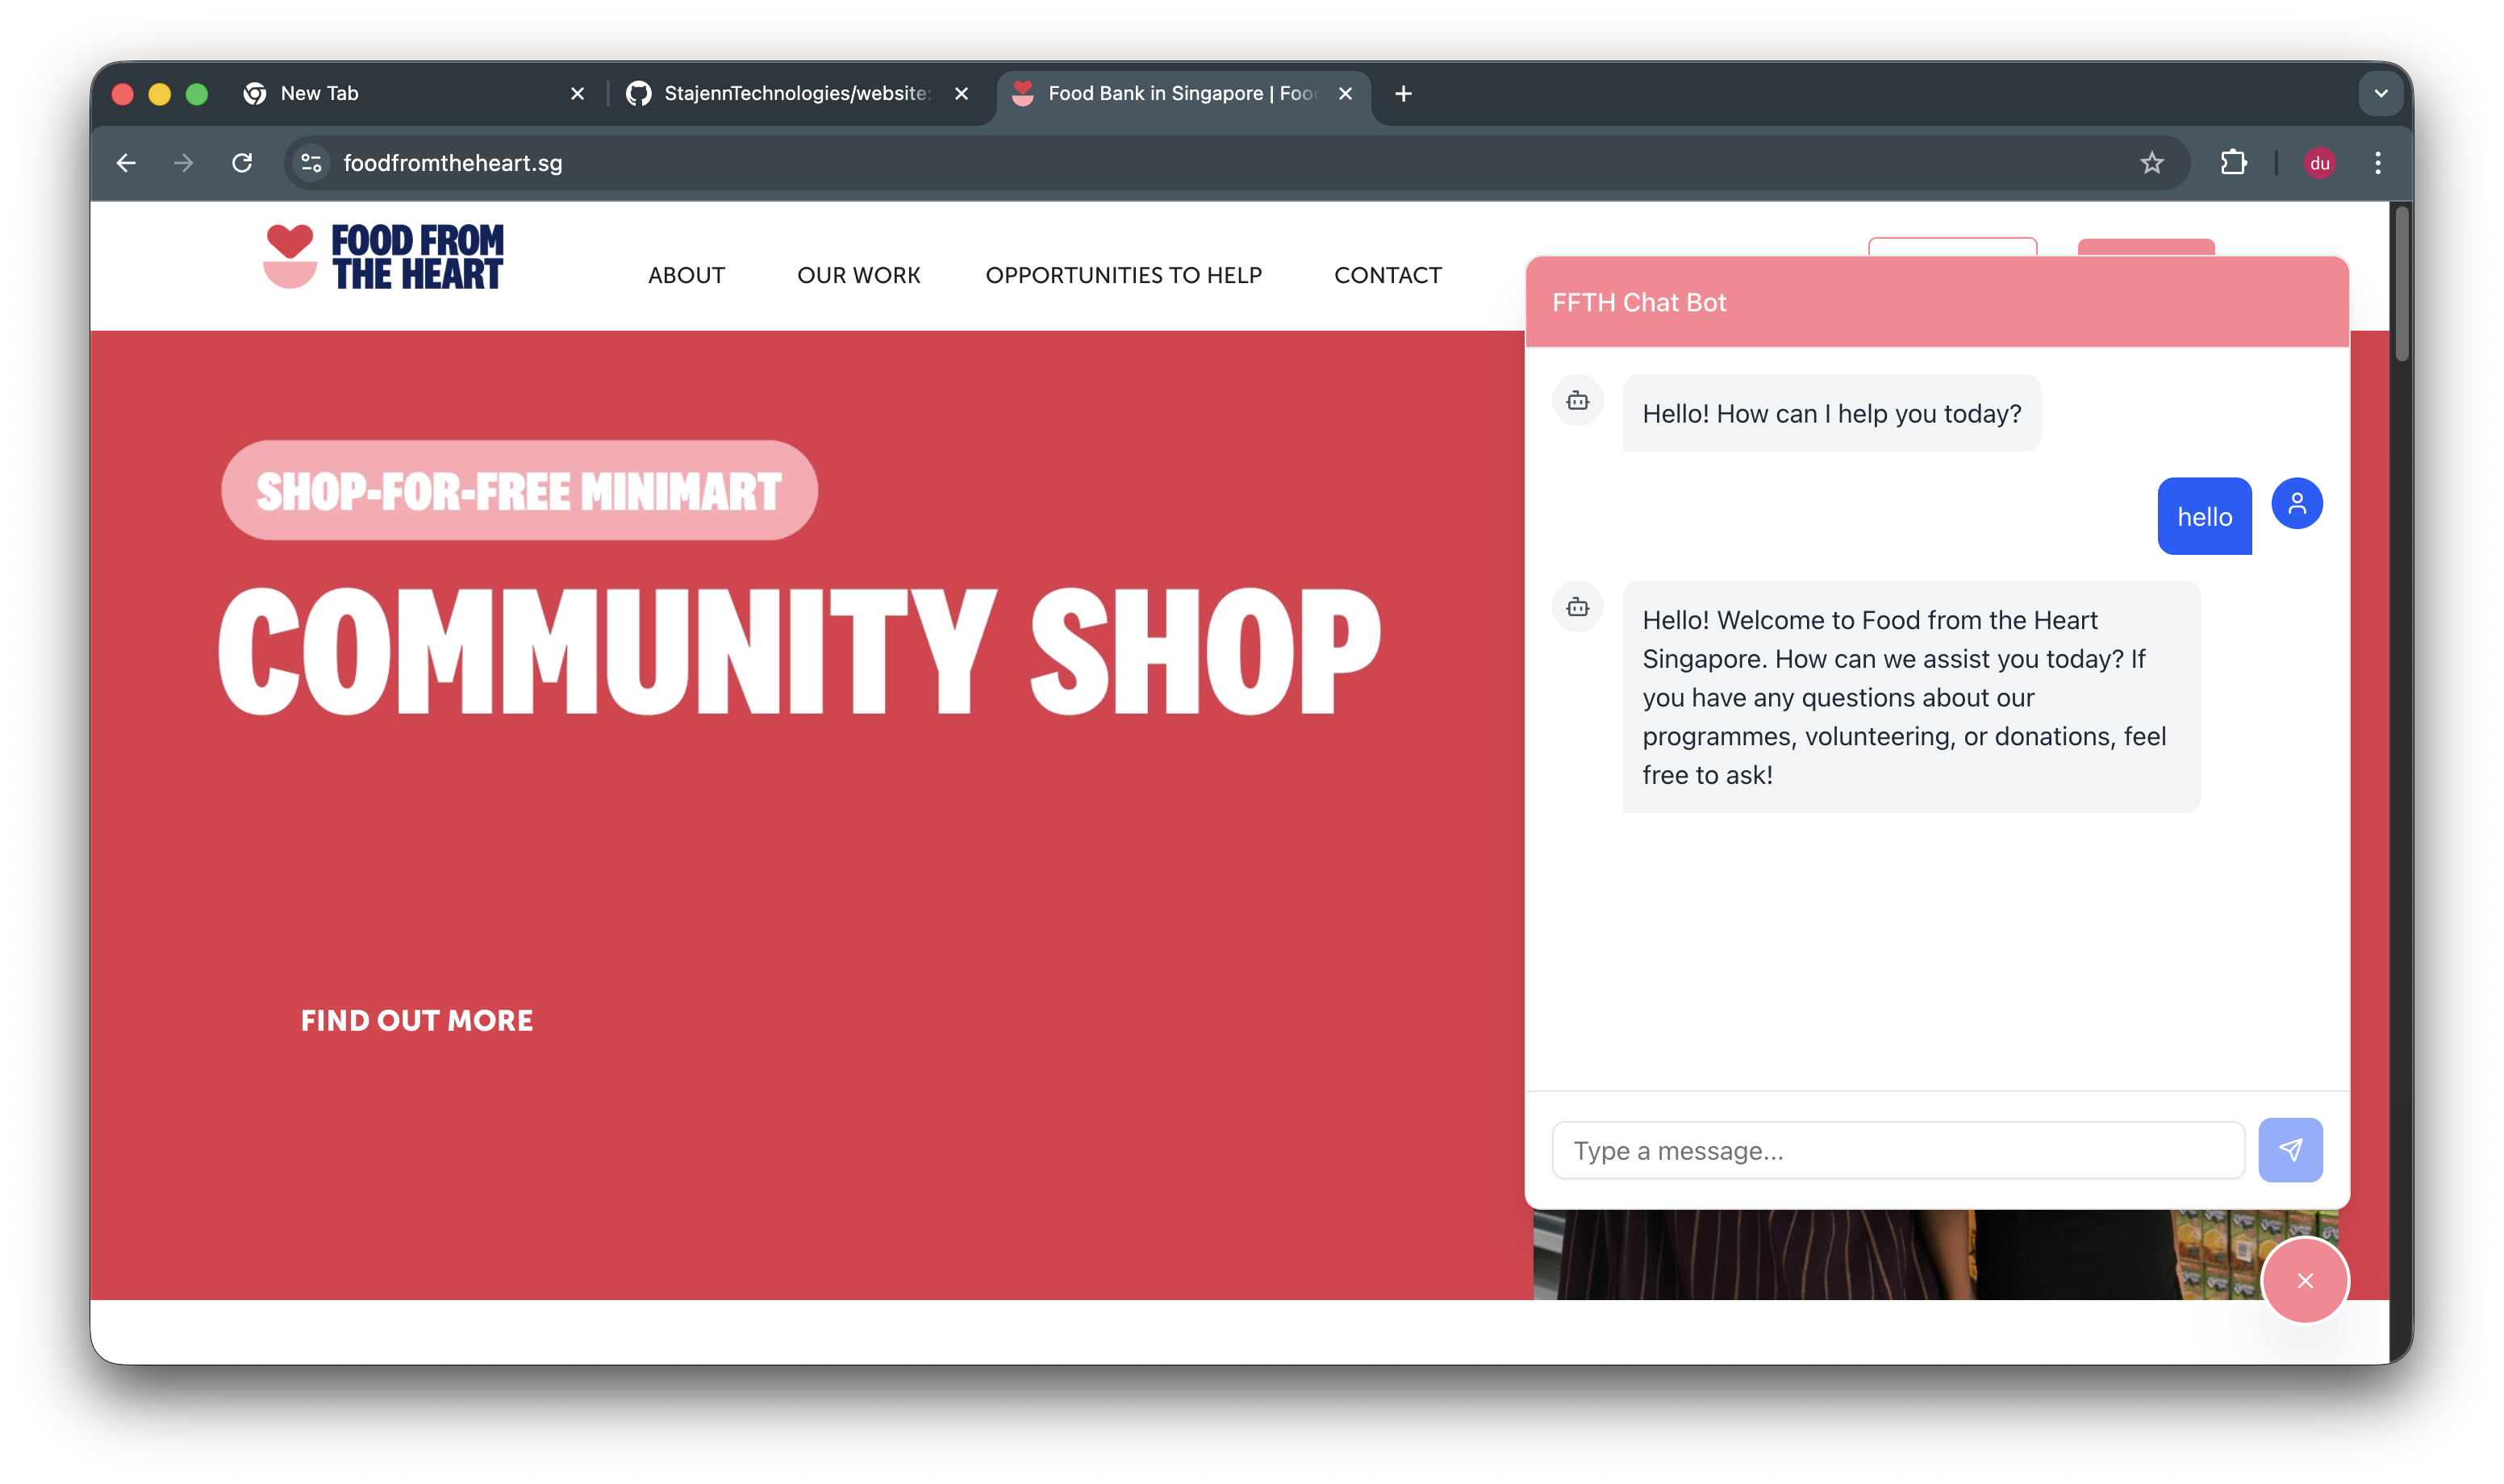Click the FFTH Chat Bot header title
2504x1484 pixels.
pos(1639,302)
